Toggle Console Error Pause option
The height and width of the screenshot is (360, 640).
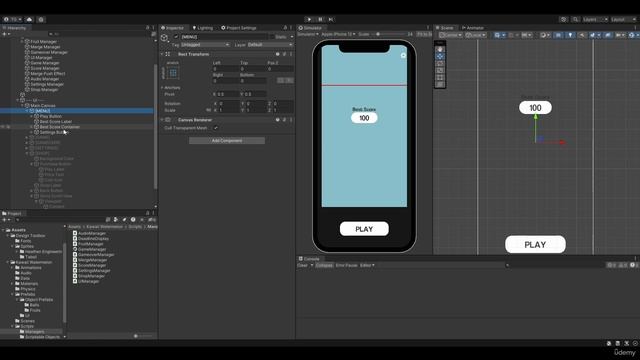click(347, 265)
